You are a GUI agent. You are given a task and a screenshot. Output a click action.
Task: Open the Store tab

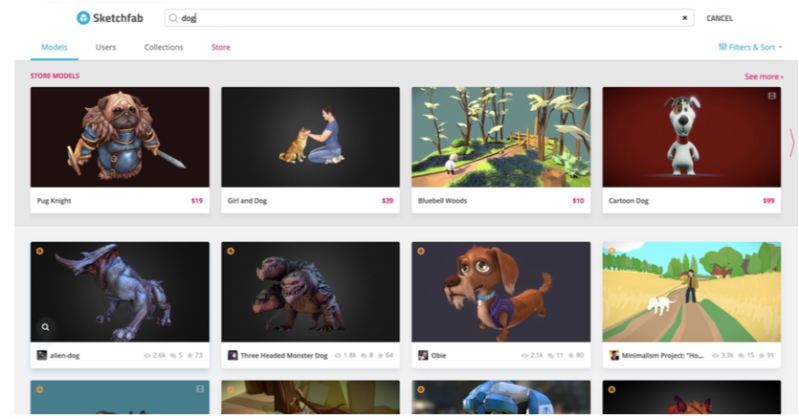click(x=220, y=47)
